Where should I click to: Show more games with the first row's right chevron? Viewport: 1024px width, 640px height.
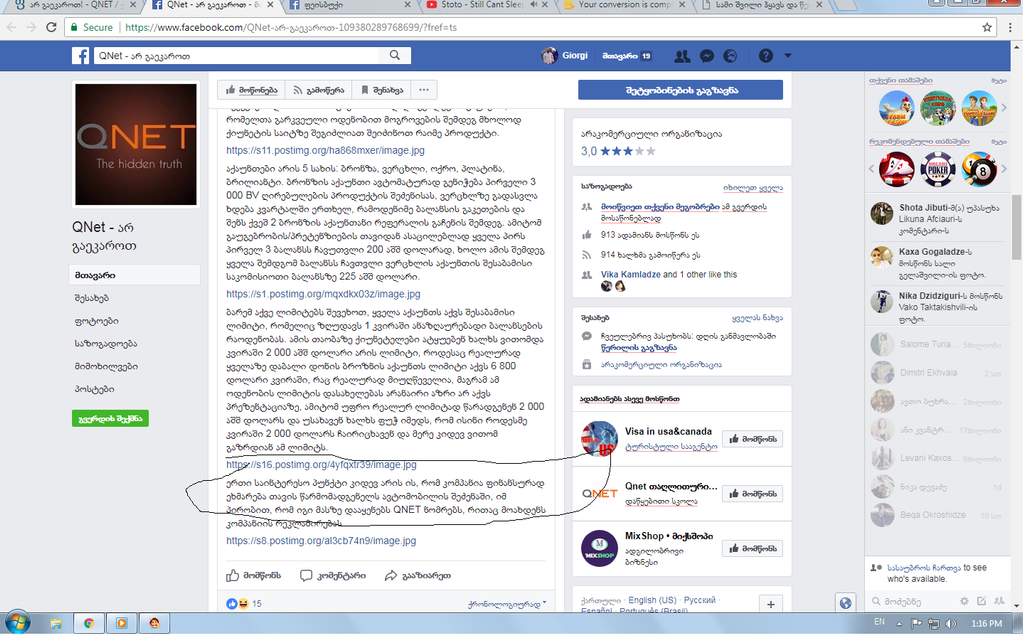[1004, 108]
